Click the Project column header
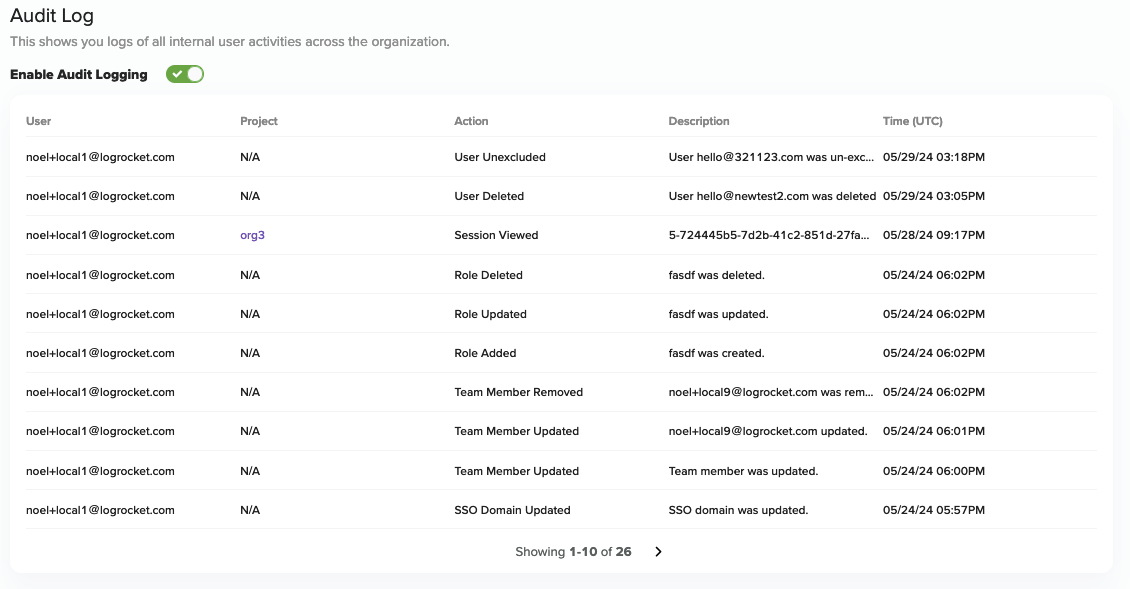Screen dimensions: 1130x589 (x=259, y=121)
